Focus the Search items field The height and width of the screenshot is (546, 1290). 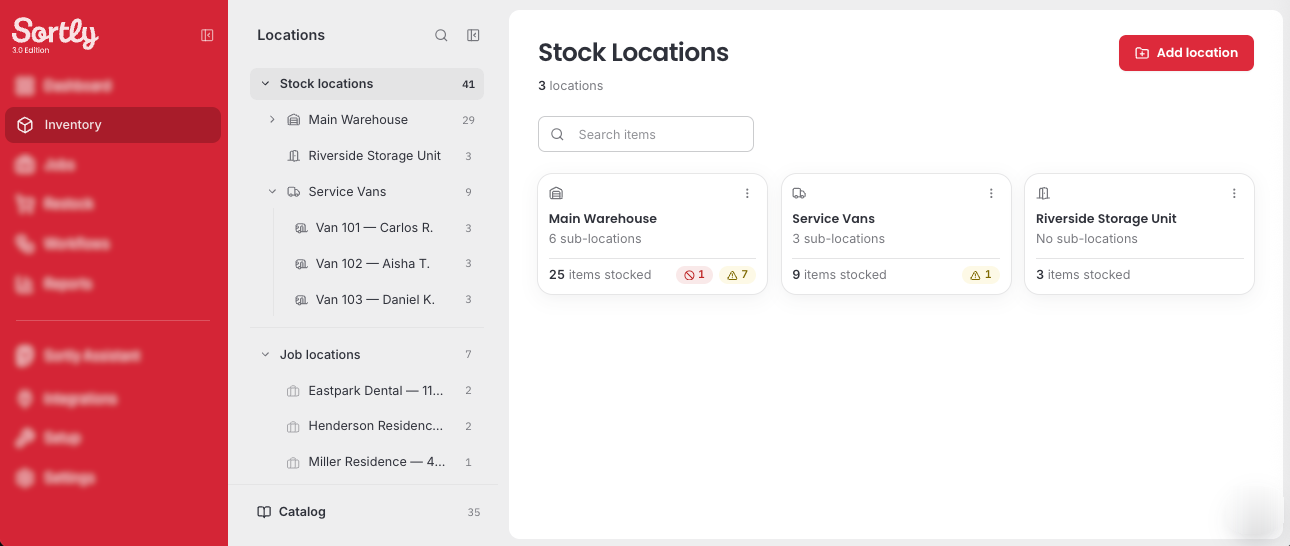click(646, 134)
